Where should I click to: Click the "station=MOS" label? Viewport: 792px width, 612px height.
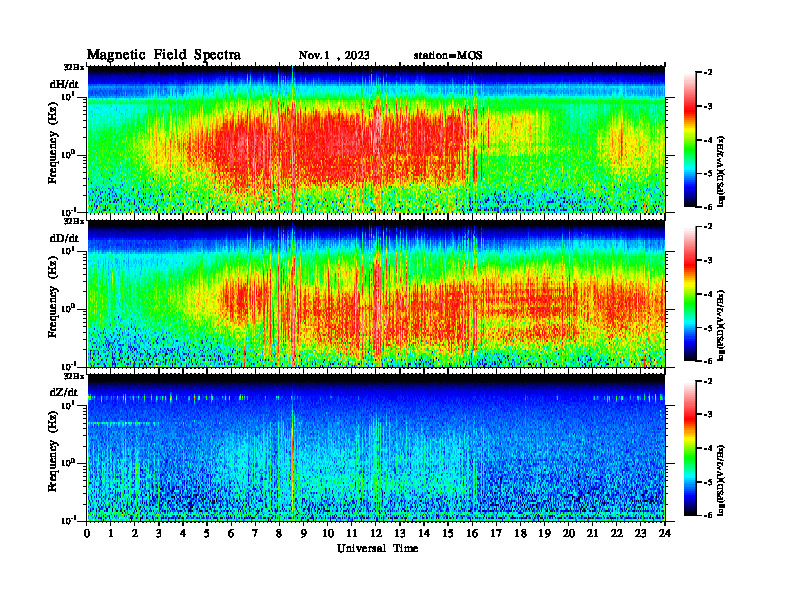pyautogui.click(x=448, y=55)
